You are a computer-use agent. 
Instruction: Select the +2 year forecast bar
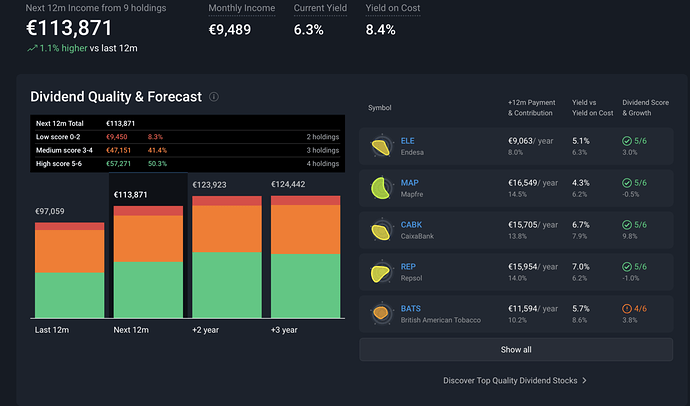(x=227, y=257)
